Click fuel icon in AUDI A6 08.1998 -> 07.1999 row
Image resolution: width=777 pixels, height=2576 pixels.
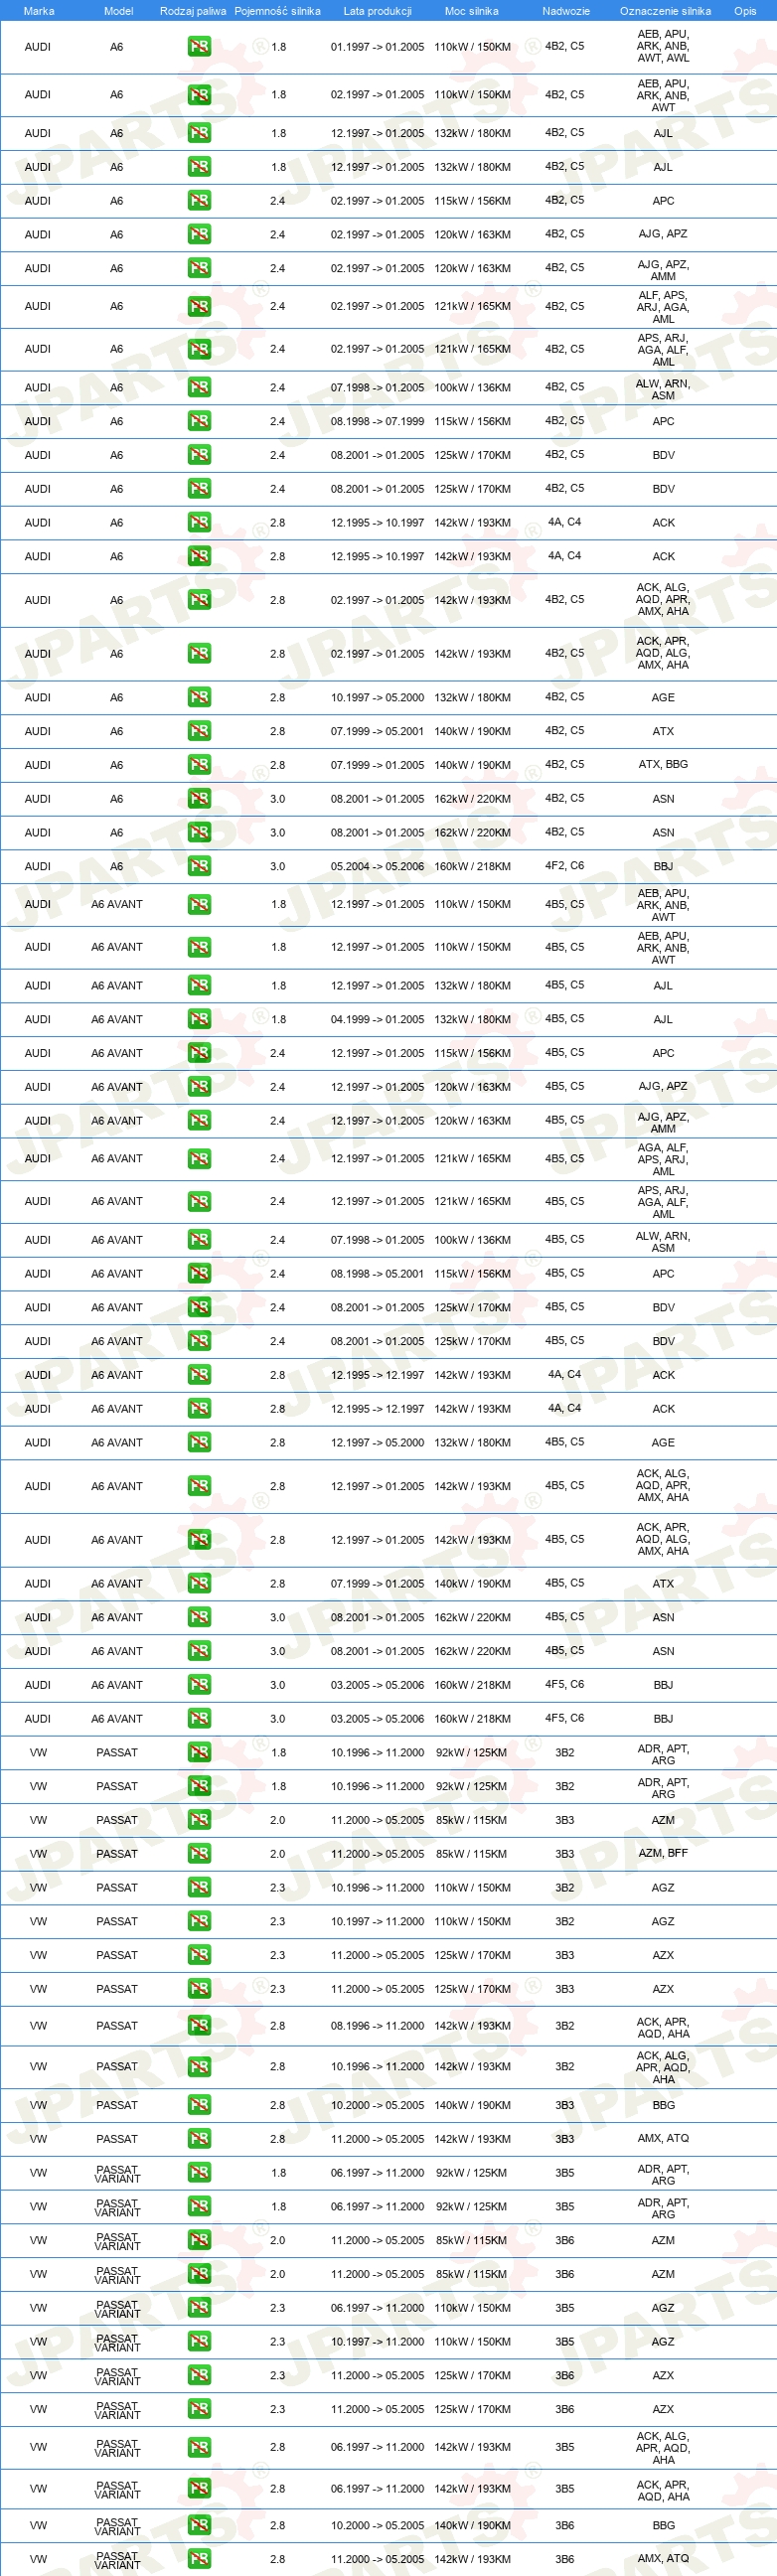(x=199, y=421)
